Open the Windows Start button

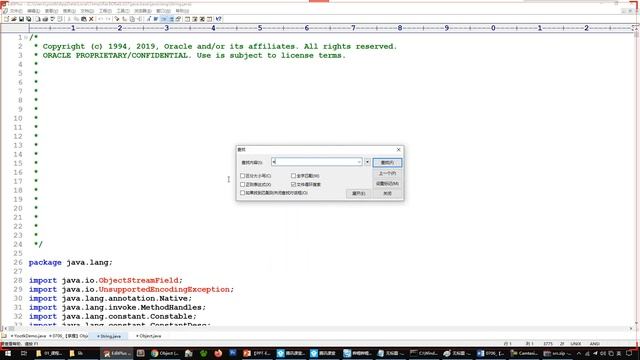7,353
